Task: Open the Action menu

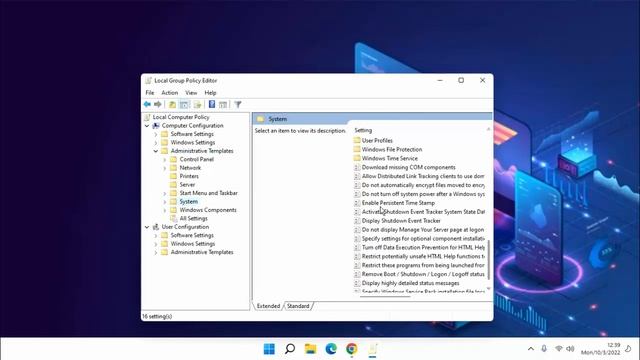Action: pyautogui.click(x=169, y=93)
